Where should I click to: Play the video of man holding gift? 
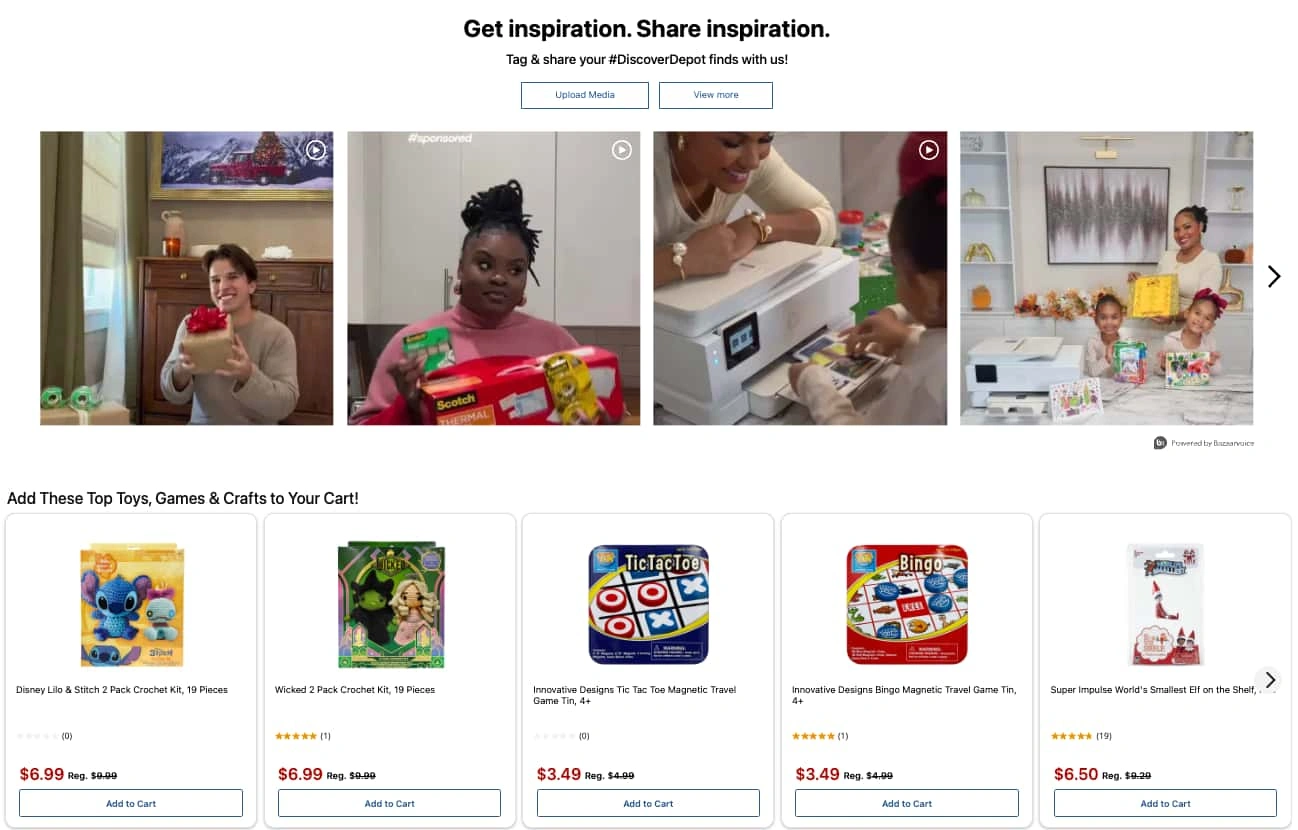(x=186, y=278)
